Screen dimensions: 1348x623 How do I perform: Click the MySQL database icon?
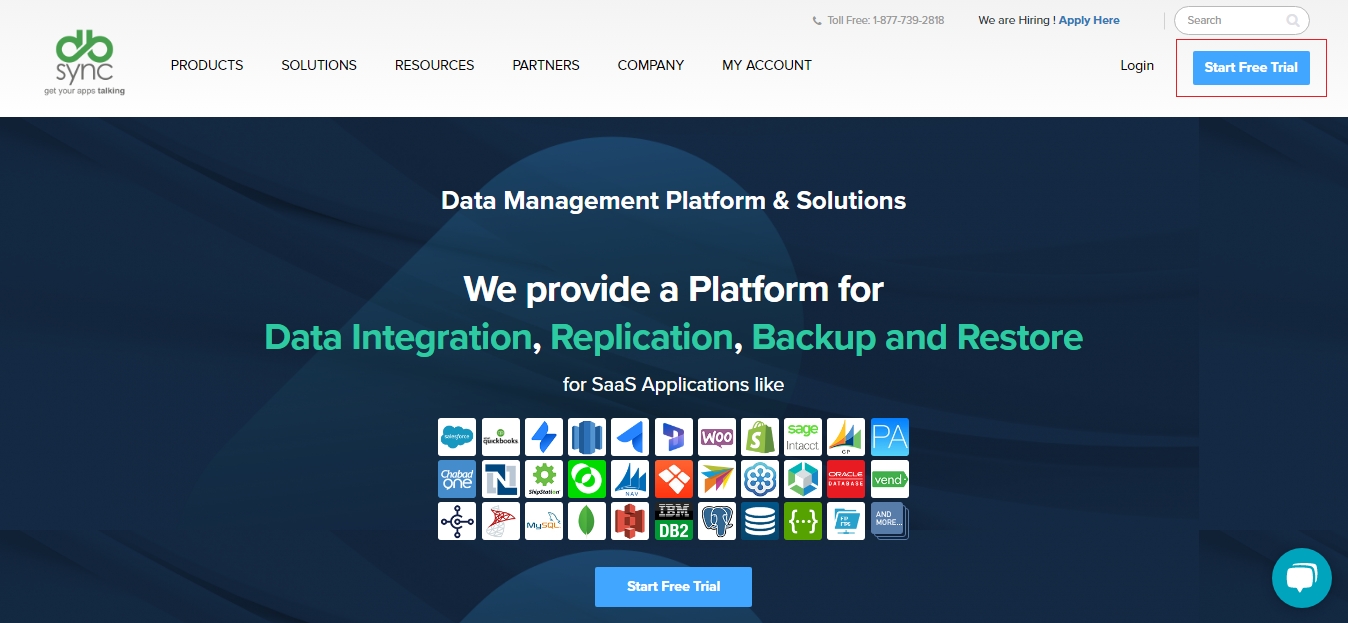[x=544, y=521]
